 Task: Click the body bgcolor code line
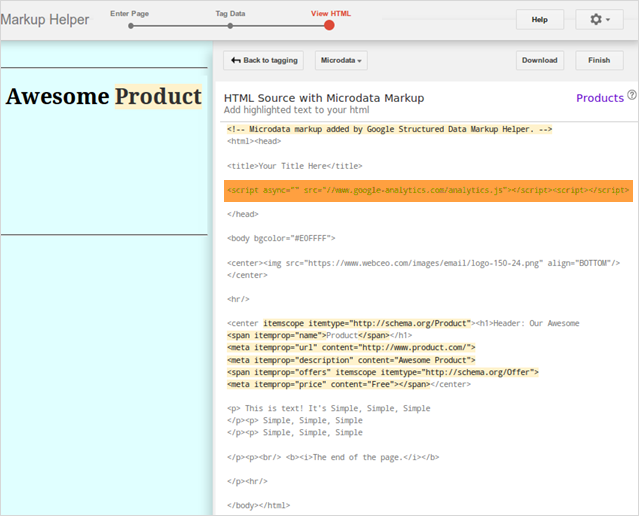(281, 238)
